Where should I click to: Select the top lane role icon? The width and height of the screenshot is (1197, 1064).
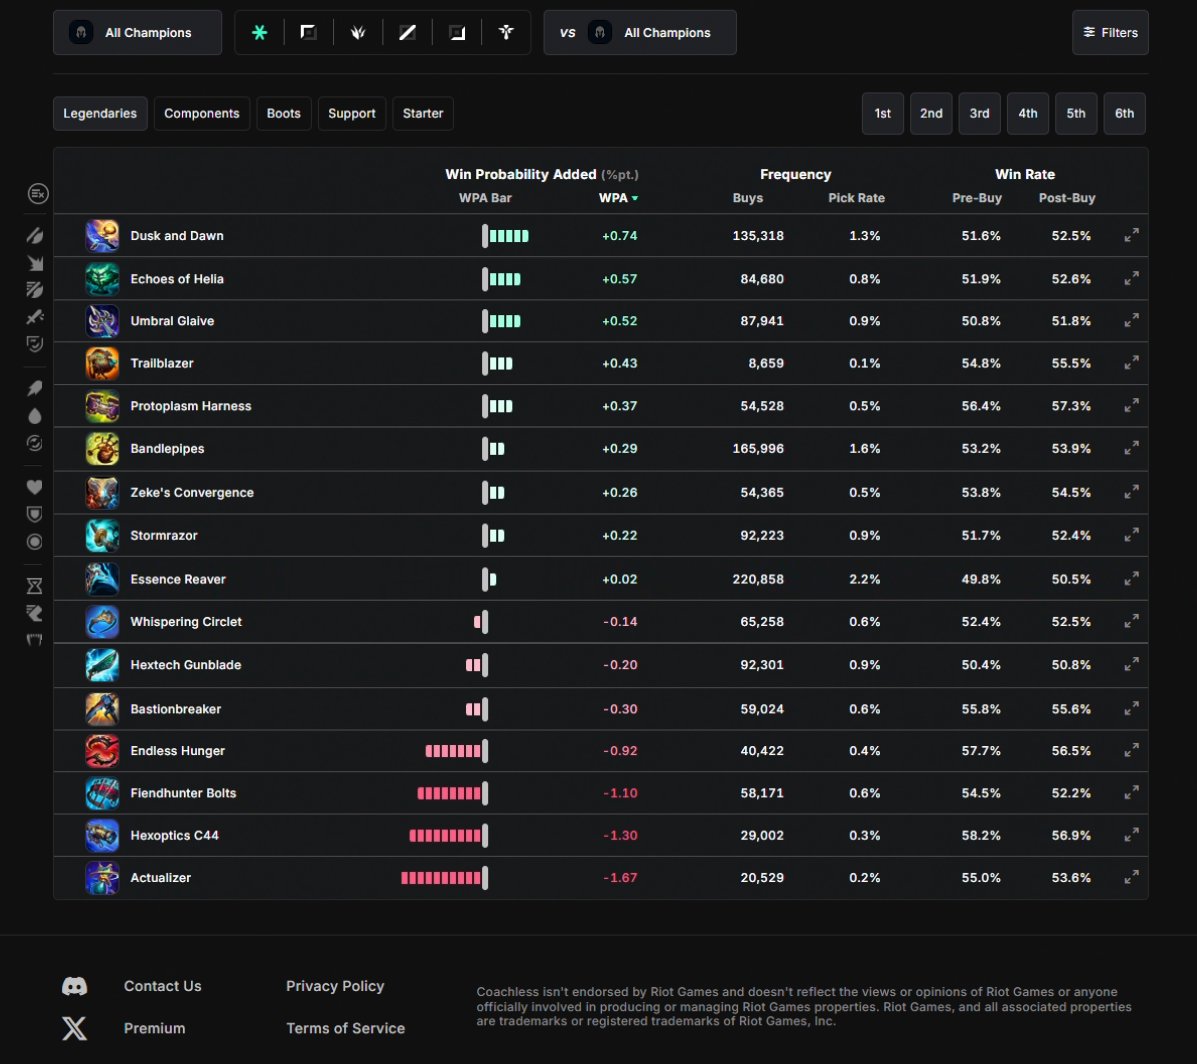308,32
